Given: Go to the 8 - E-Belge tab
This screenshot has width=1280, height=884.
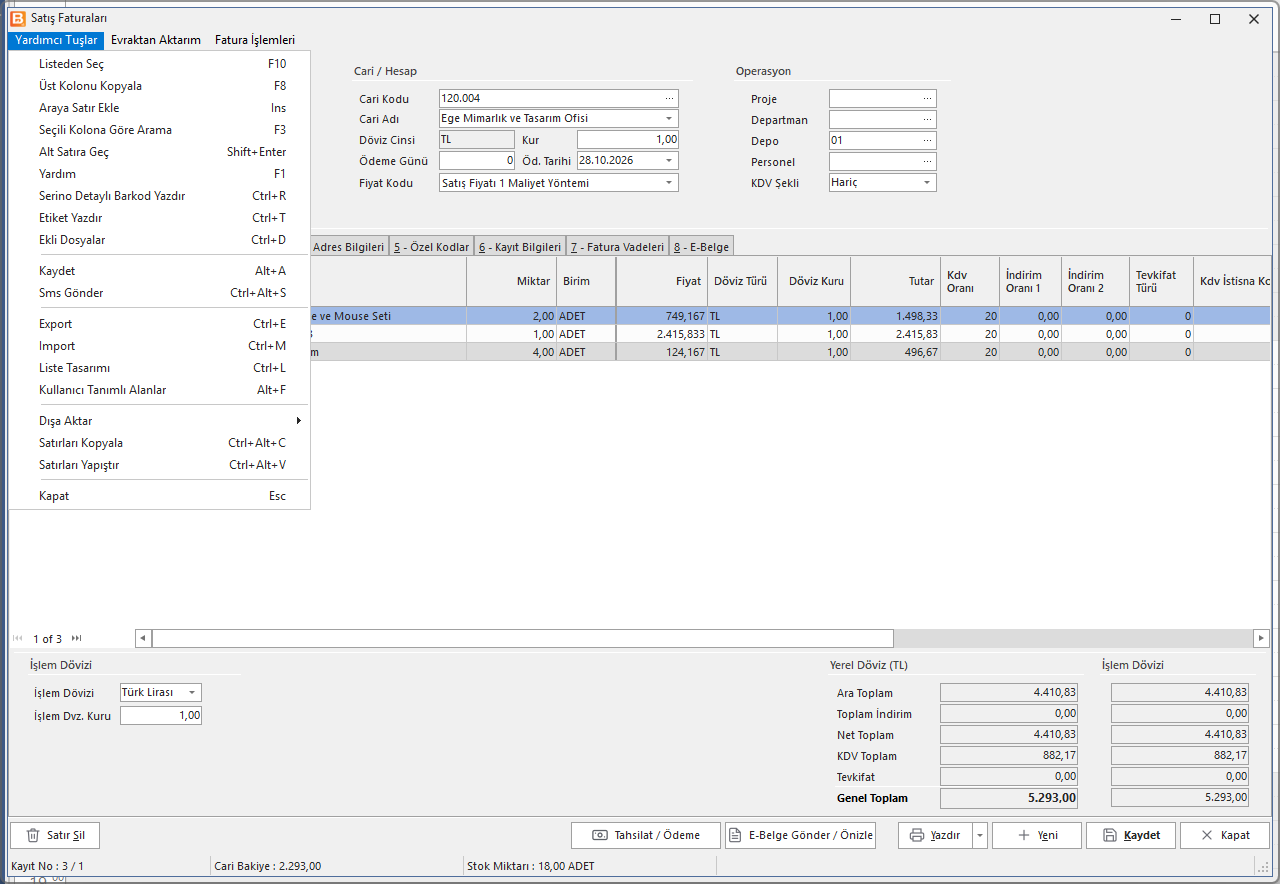Looking at the screenshot, I should point(701,247).
